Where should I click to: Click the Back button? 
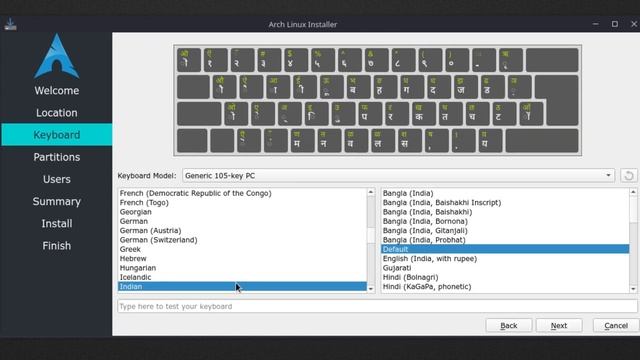point(509,326)
